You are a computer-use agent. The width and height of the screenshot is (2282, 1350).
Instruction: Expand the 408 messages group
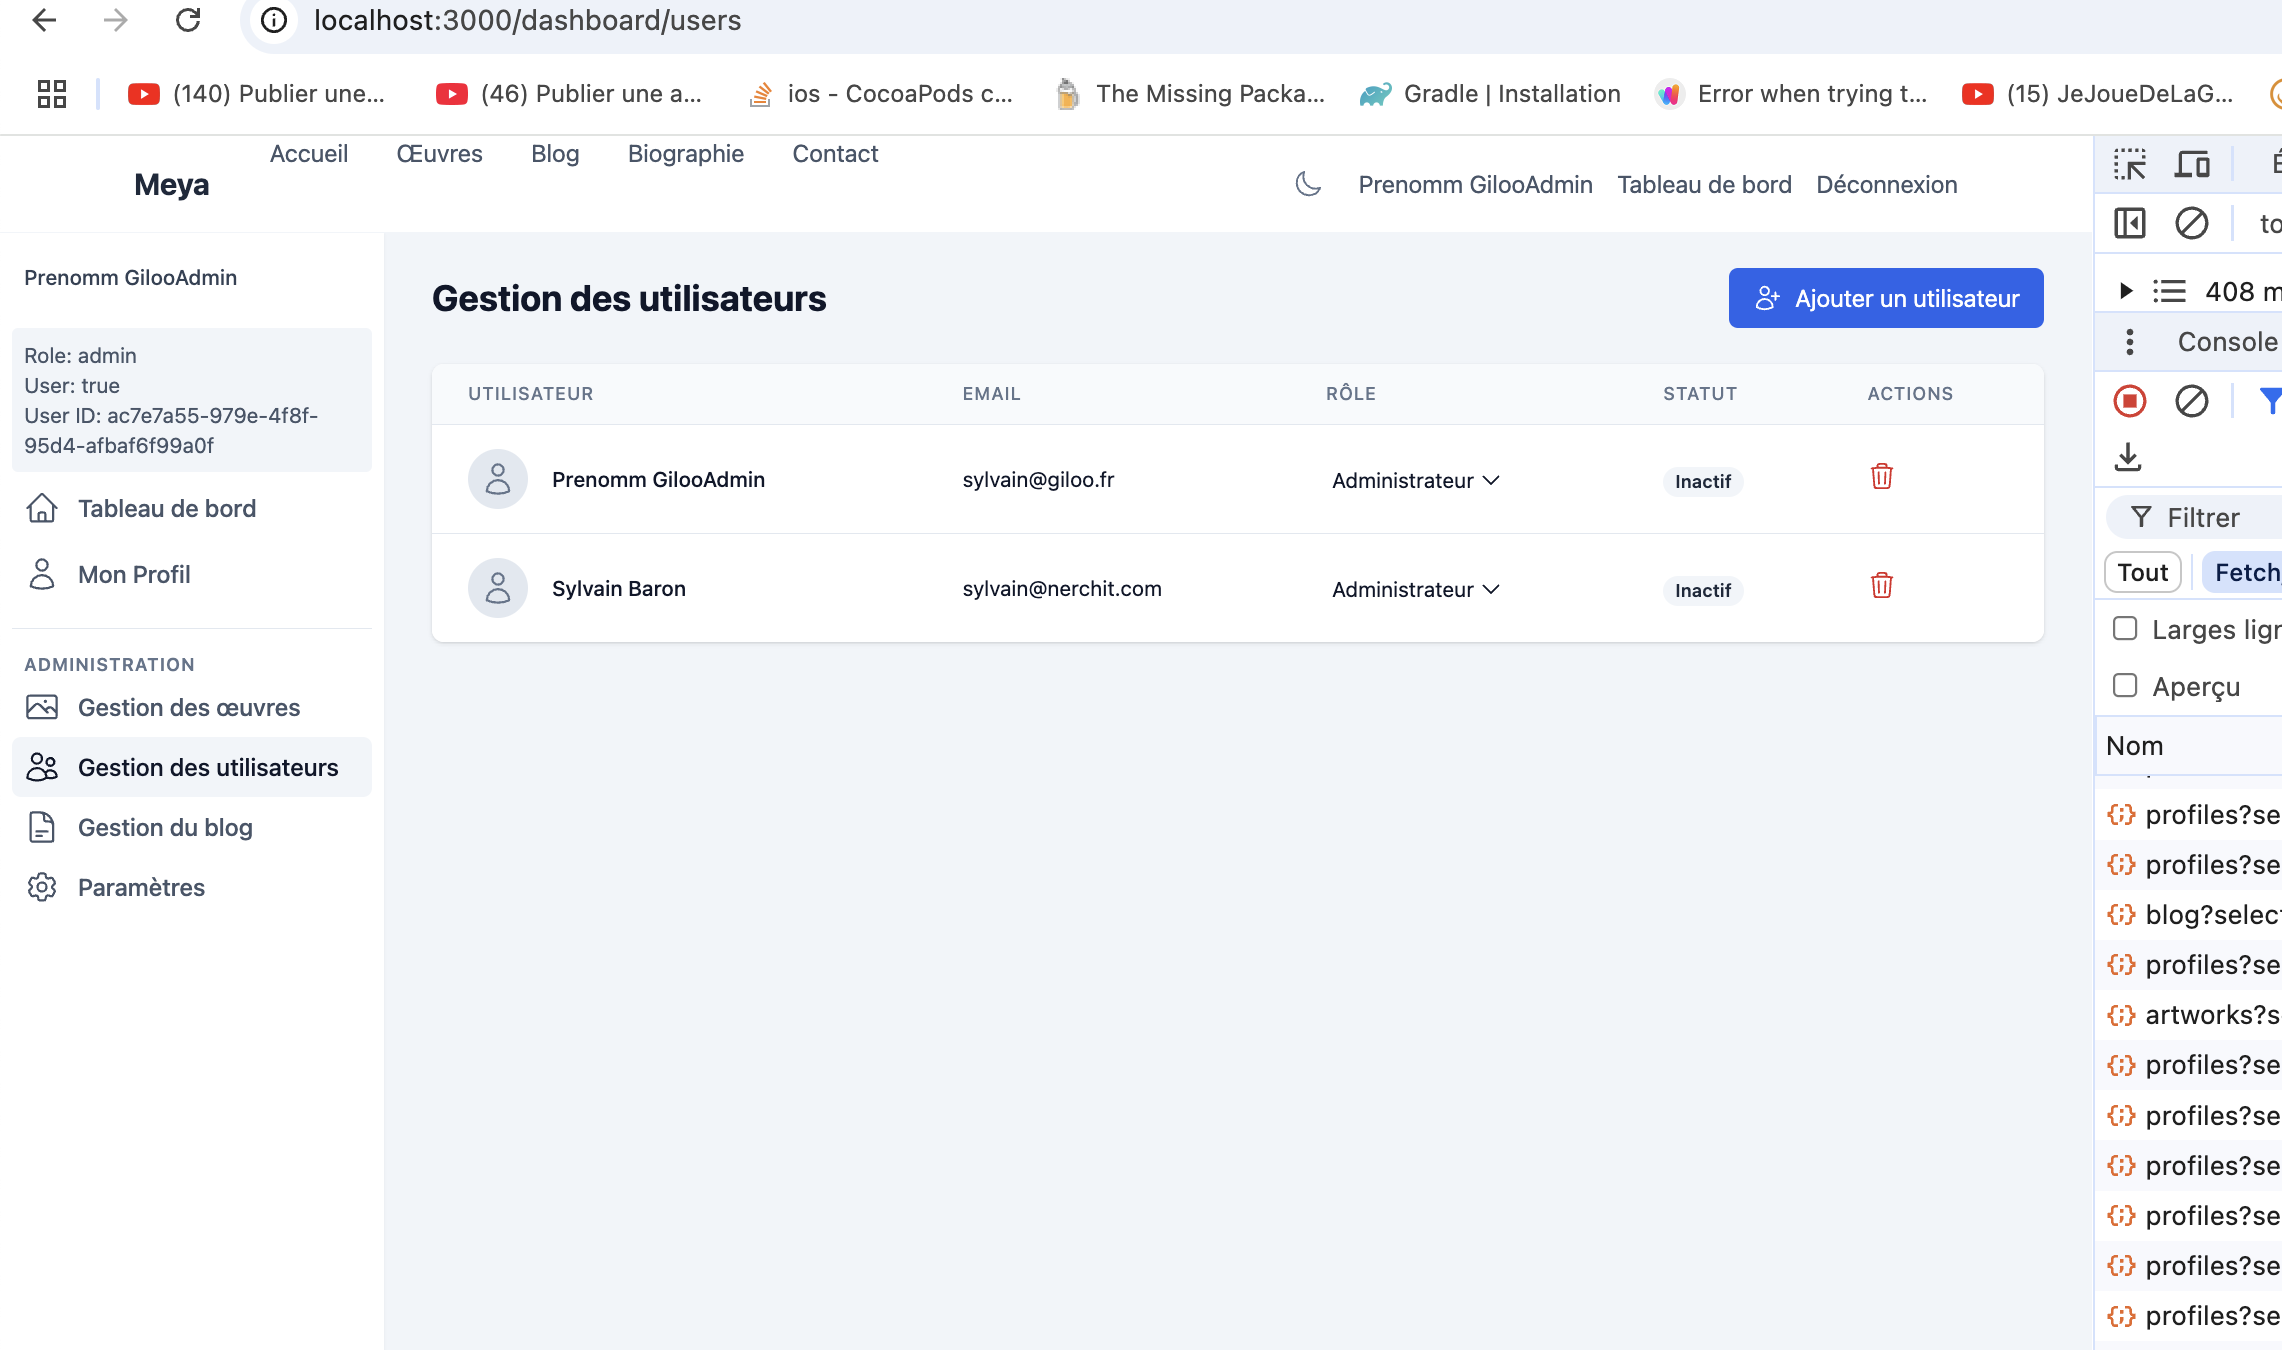coord(2126,291)
